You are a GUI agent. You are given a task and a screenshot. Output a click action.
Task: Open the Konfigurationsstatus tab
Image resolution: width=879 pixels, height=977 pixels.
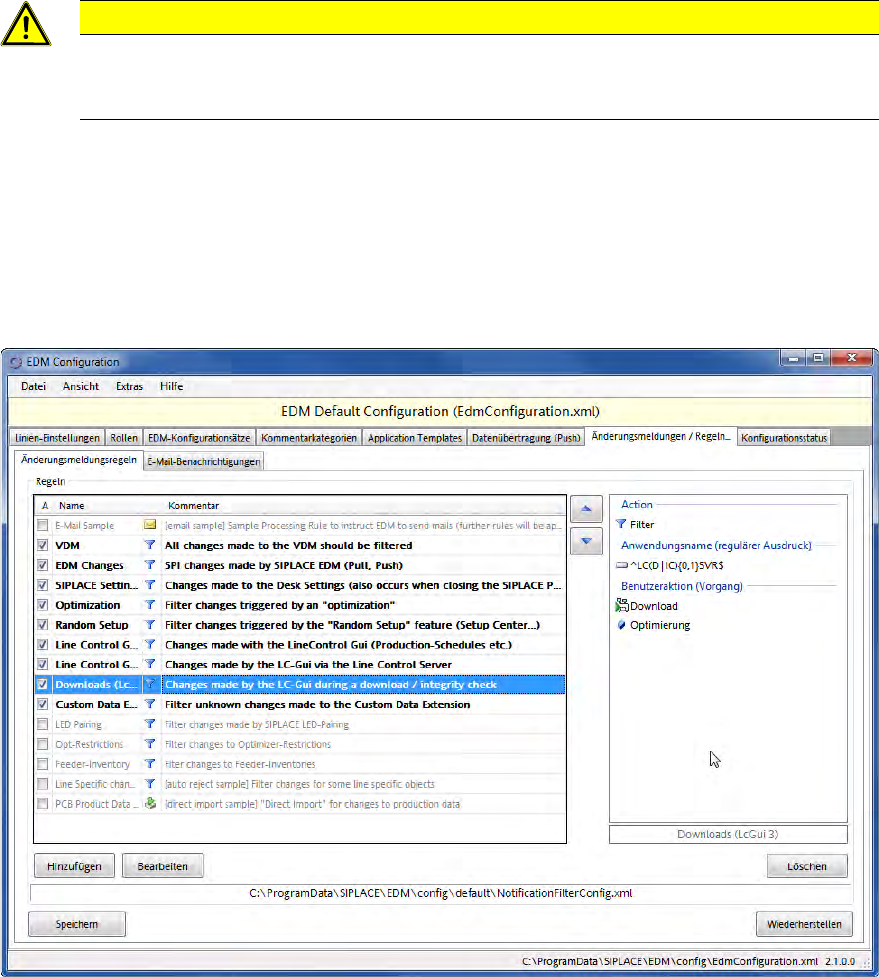(784, 438)
